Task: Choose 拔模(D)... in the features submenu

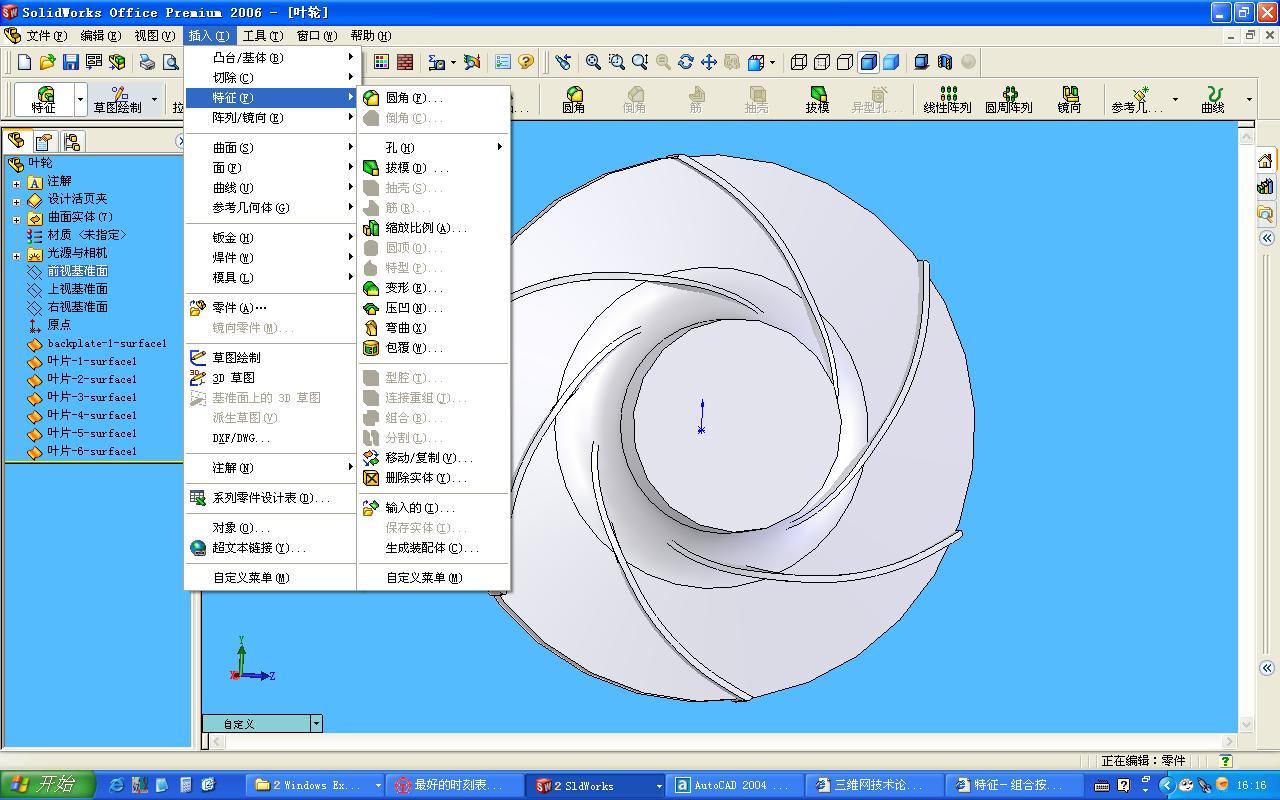Action: [434, 168]
